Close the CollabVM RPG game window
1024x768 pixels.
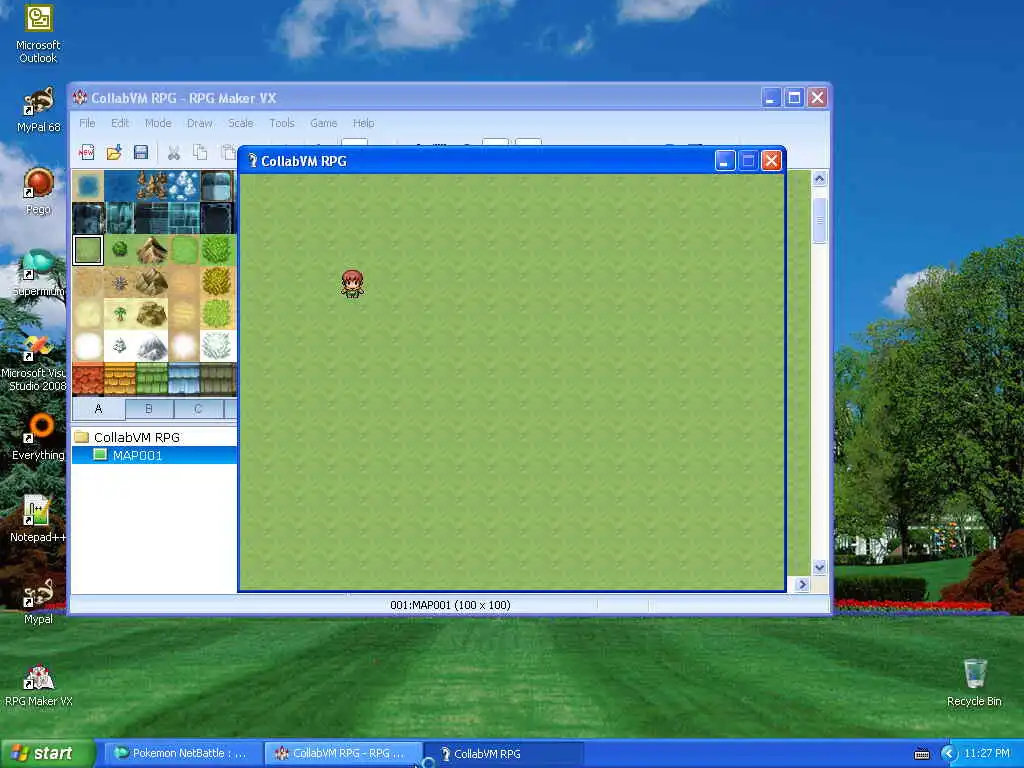[771, 161]
